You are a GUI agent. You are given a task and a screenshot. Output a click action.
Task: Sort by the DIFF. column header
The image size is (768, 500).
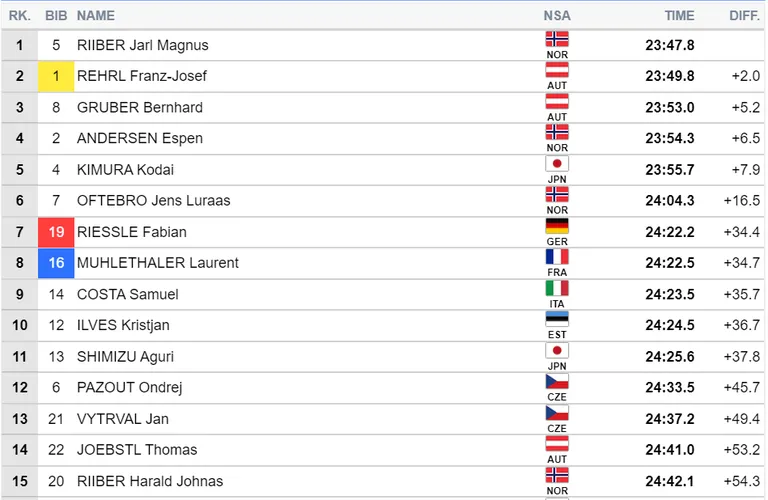tap(744, 16)
